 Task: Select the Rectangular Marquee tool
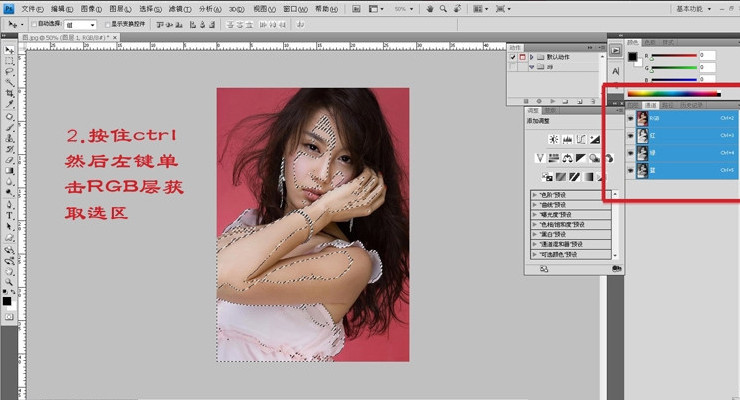click(9, 61)
